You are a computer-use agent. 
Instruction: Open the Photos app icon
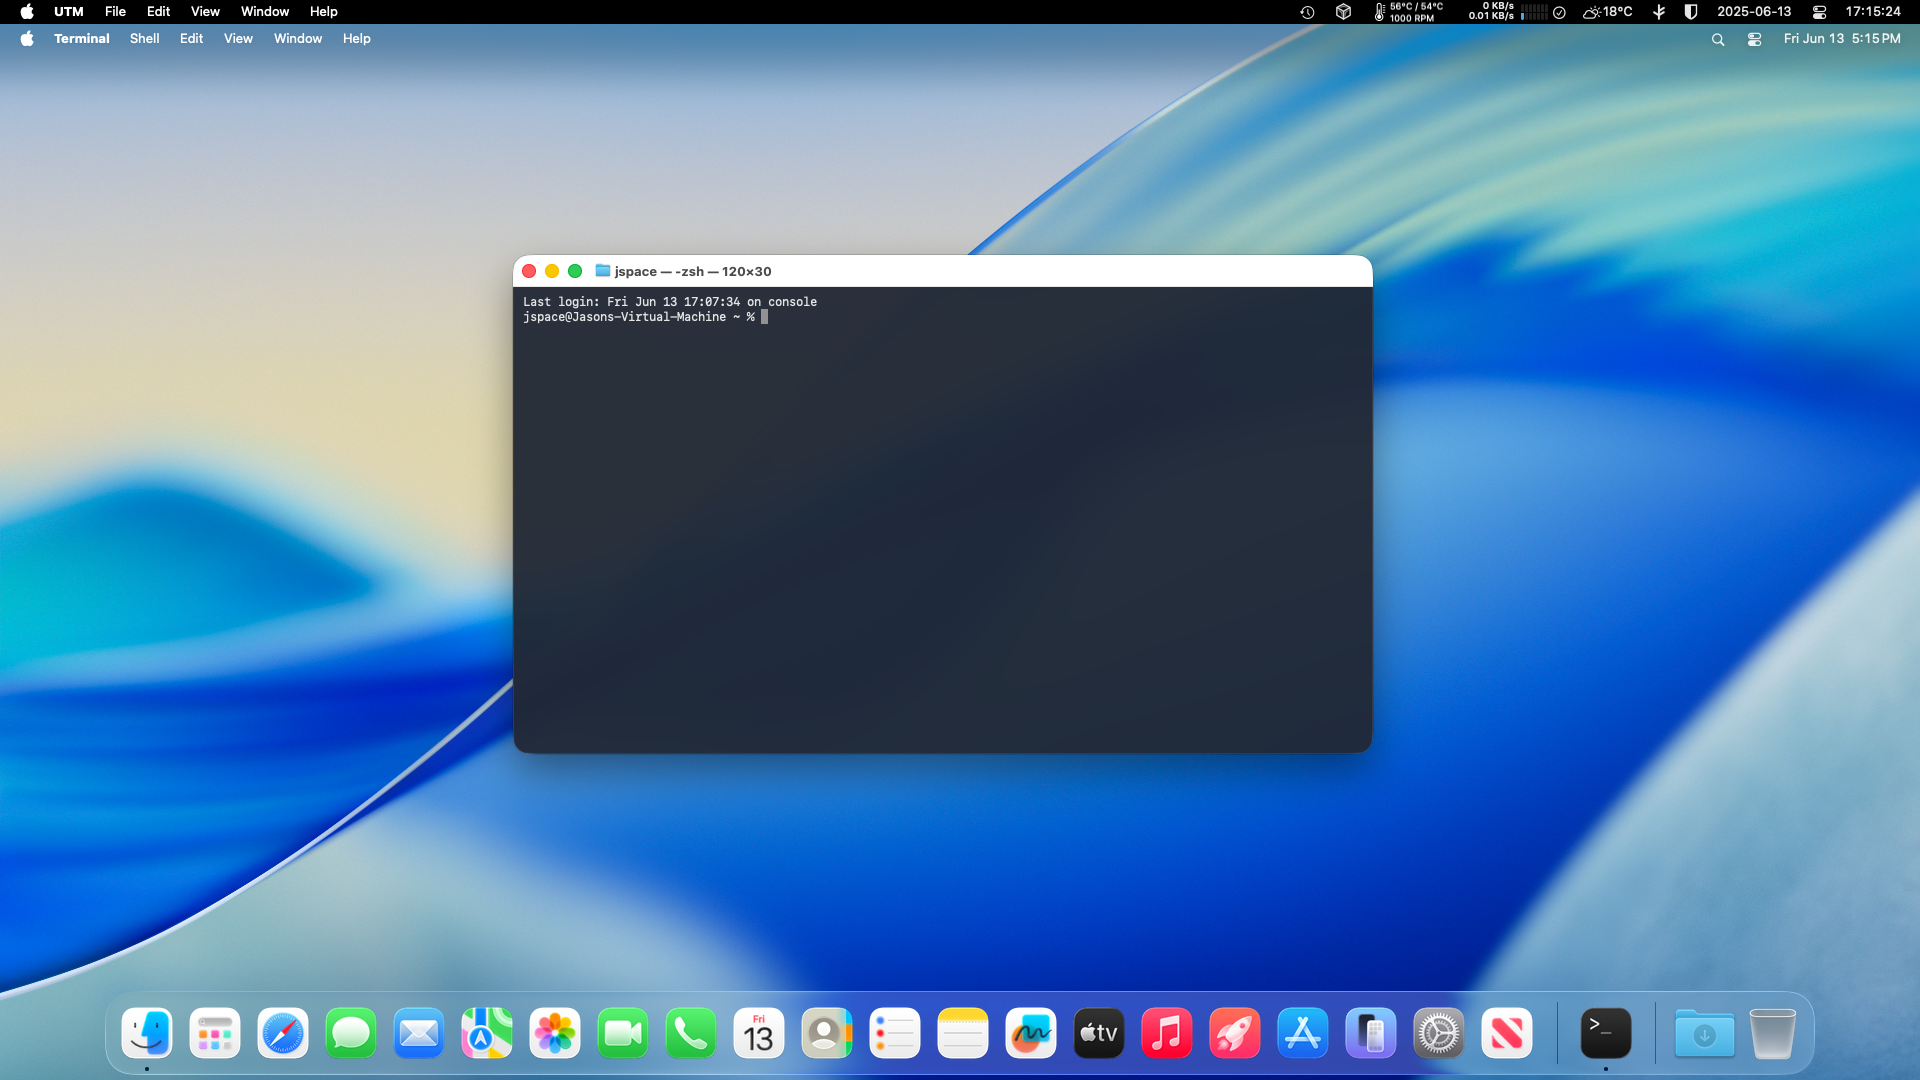click(555, 1034)
